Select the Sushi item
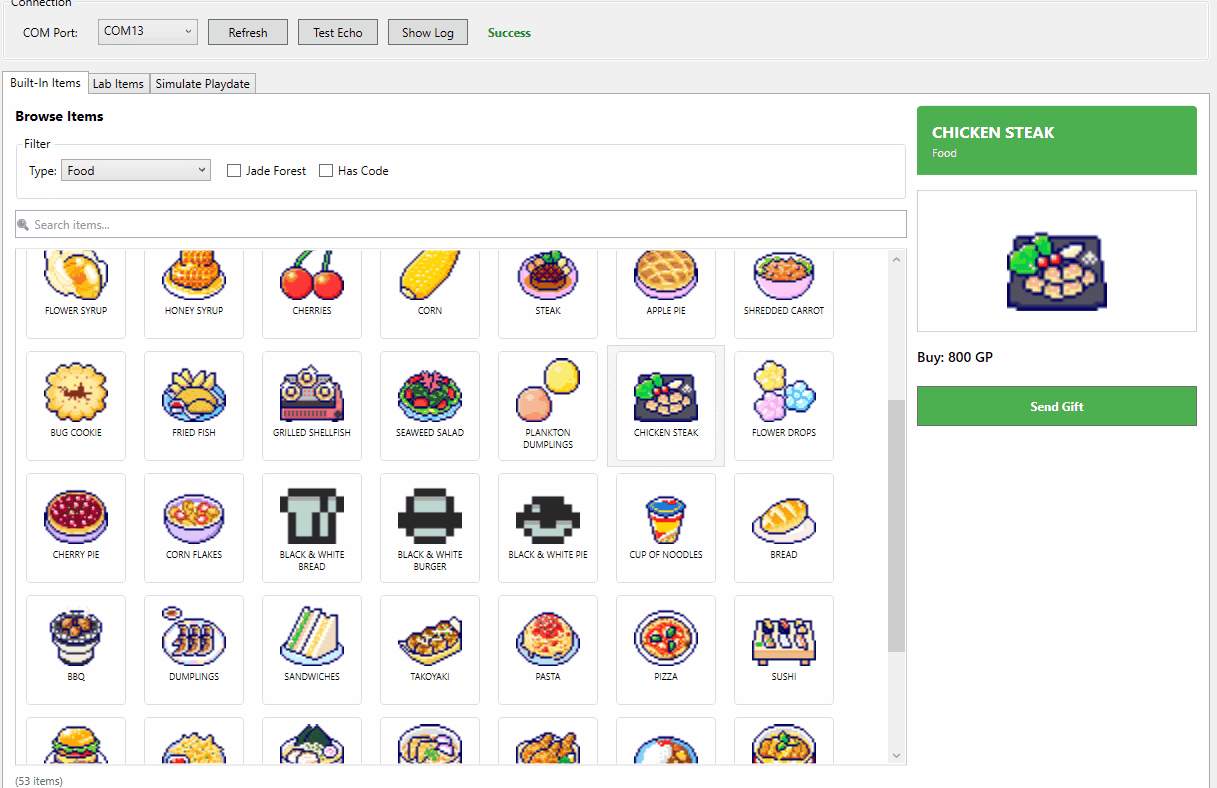Image resolution: width=1217 pixels, height=788 pixels. point(784,648)
